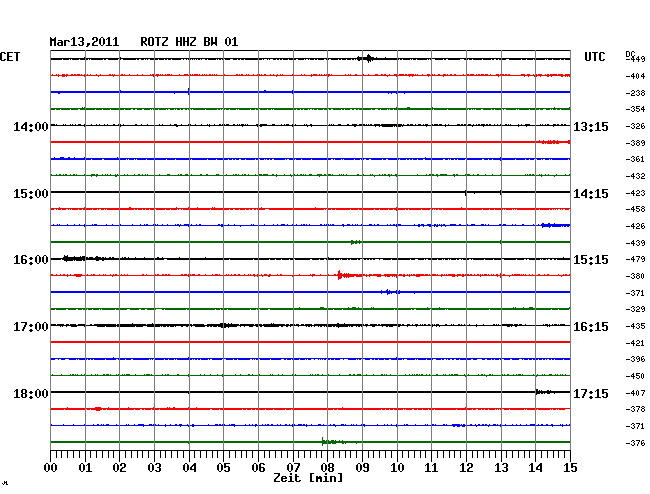Click the 14 minute axis label
Viewport: 650px width, 494px height.
[536, 468]
